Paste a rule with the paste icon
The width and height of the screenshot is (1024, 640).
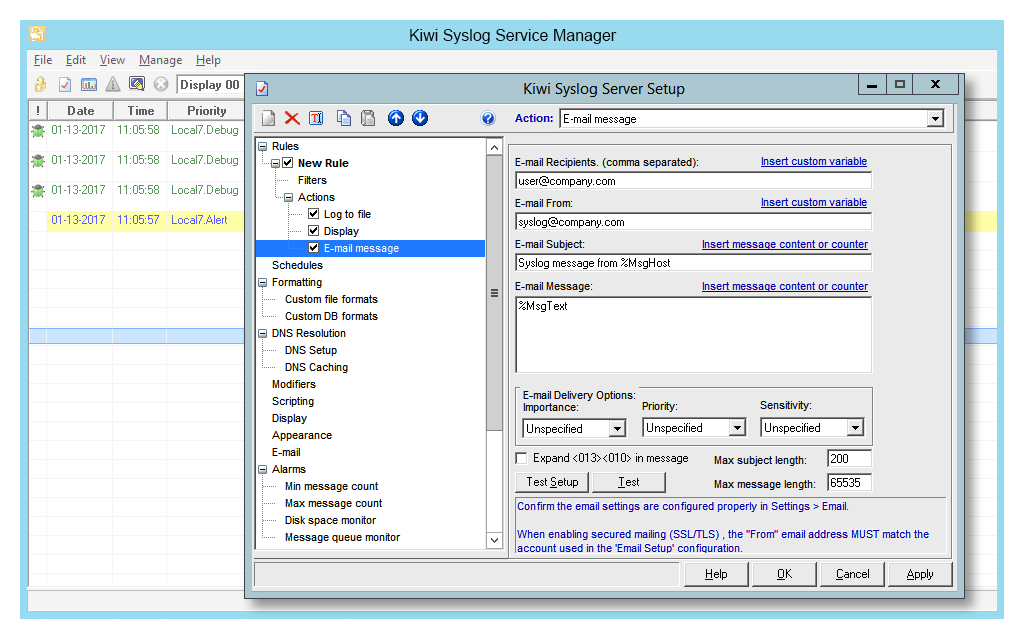[369, 118]
